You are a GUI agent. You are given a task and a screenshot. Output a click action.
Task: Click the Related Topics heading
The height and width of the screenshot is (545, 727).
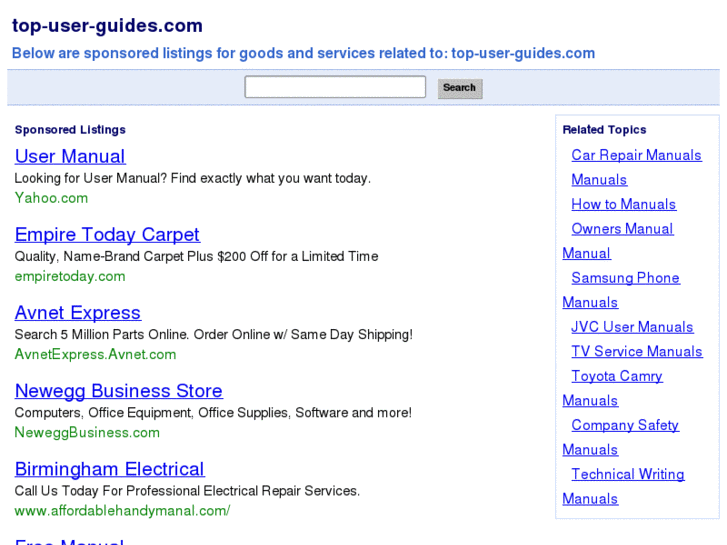[x=604, y=130]
